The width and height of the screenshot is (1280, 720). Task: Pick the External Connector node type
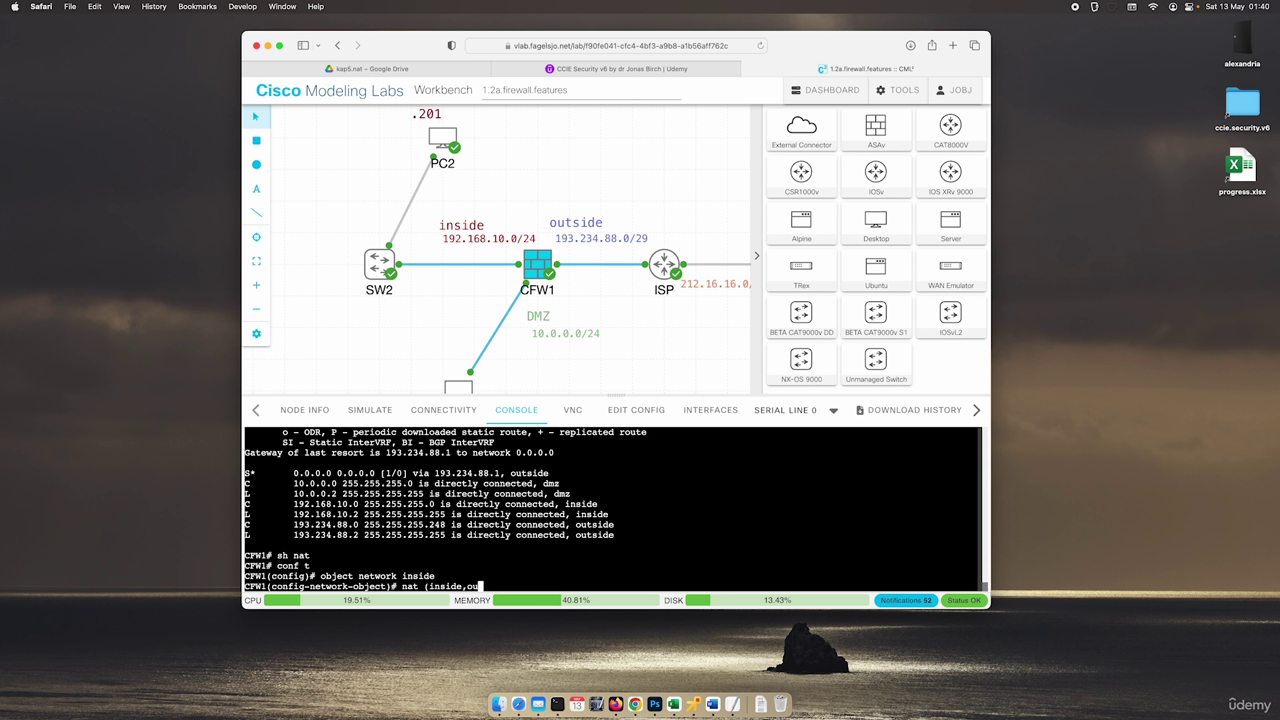801,131
